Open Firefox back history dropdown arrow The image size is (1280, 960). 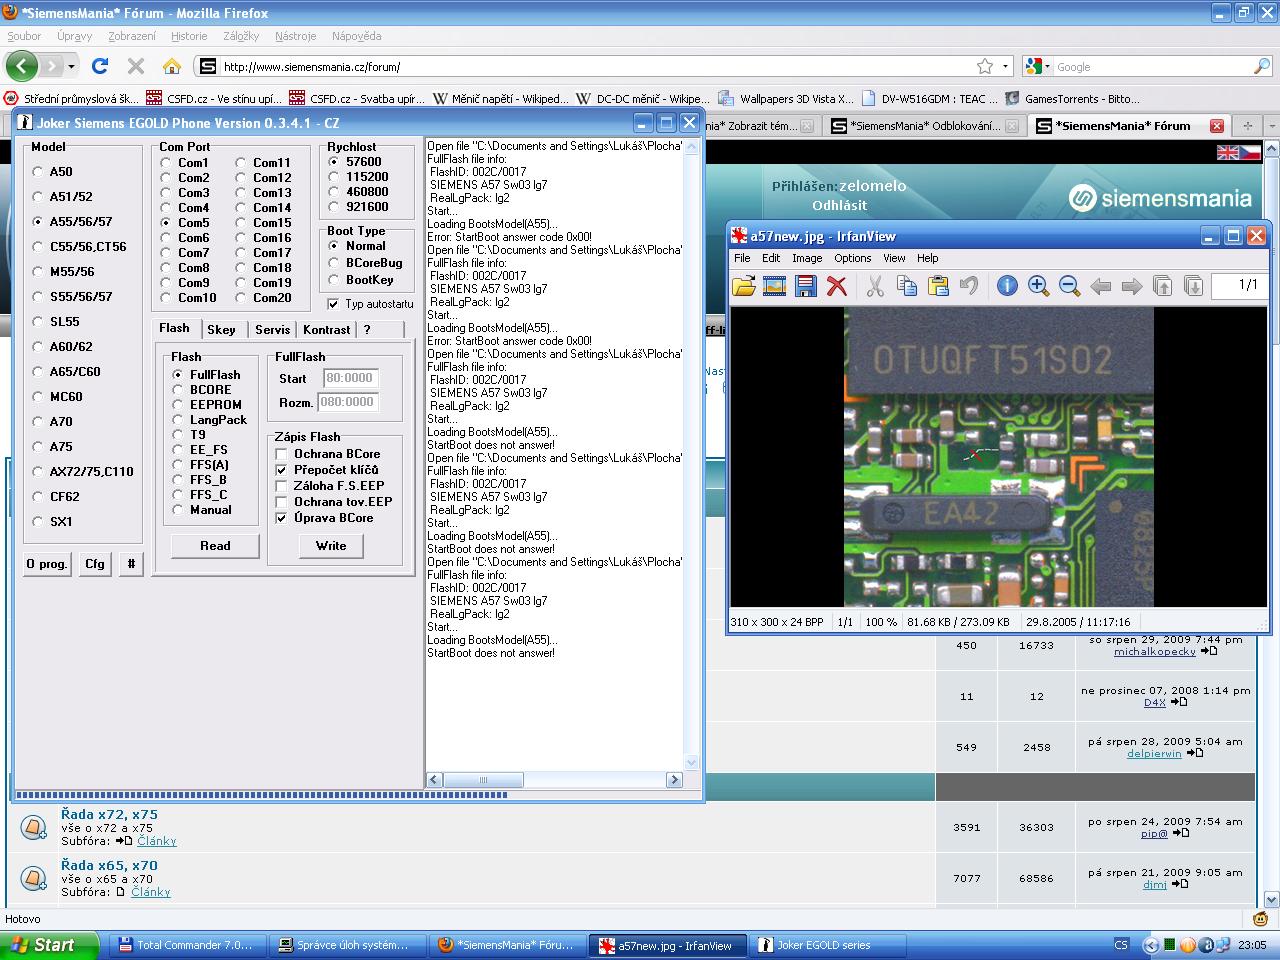click(71, 66)
